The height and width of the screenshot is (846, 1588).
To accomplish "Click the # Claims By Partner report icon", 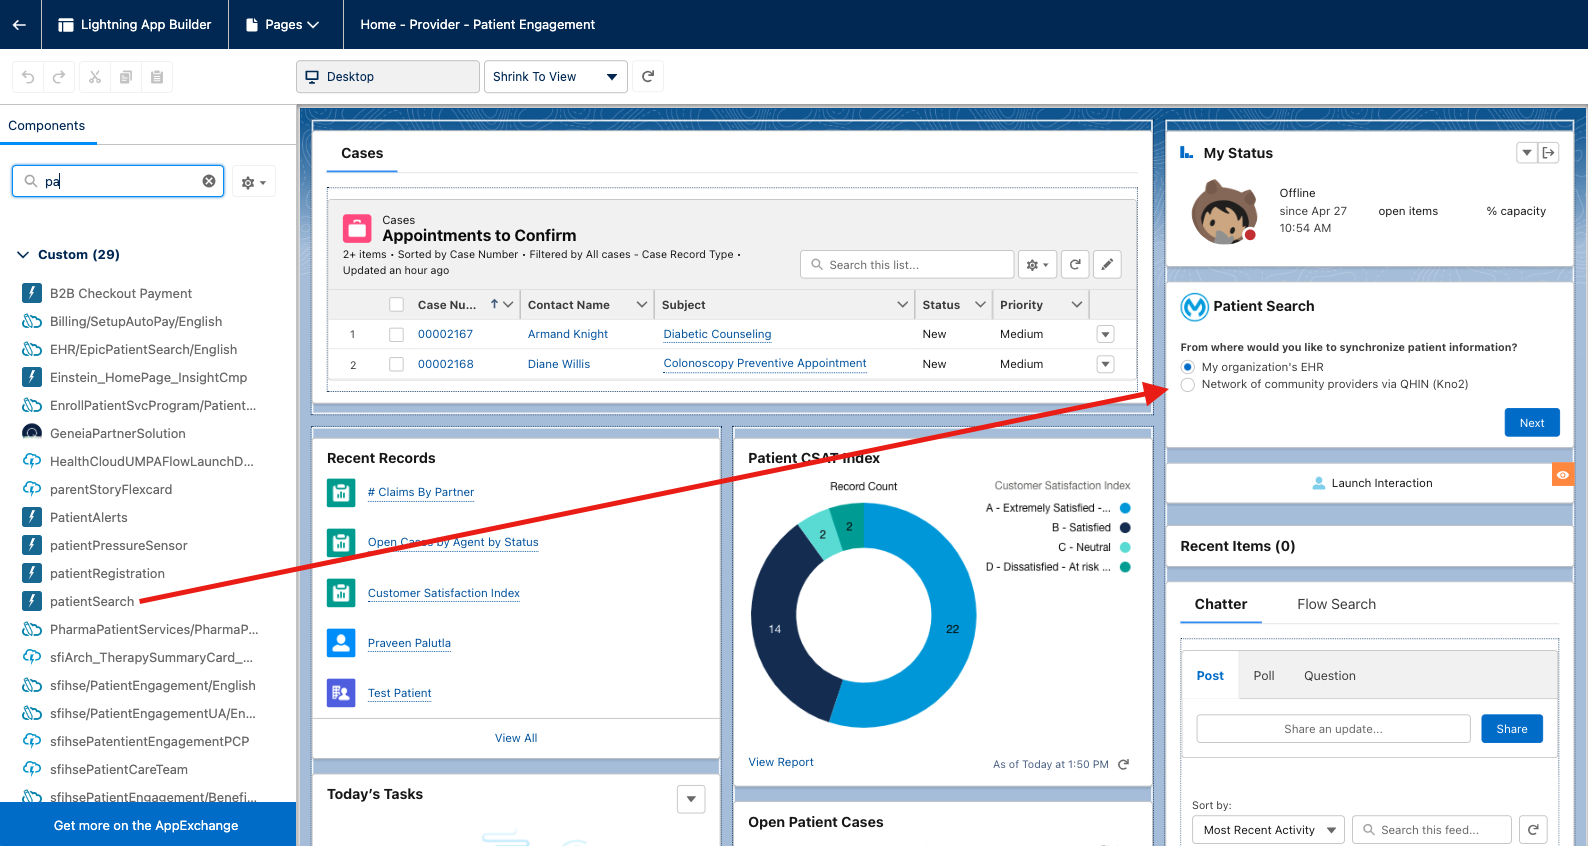I will pyautogui.click(x=341, y=492).
